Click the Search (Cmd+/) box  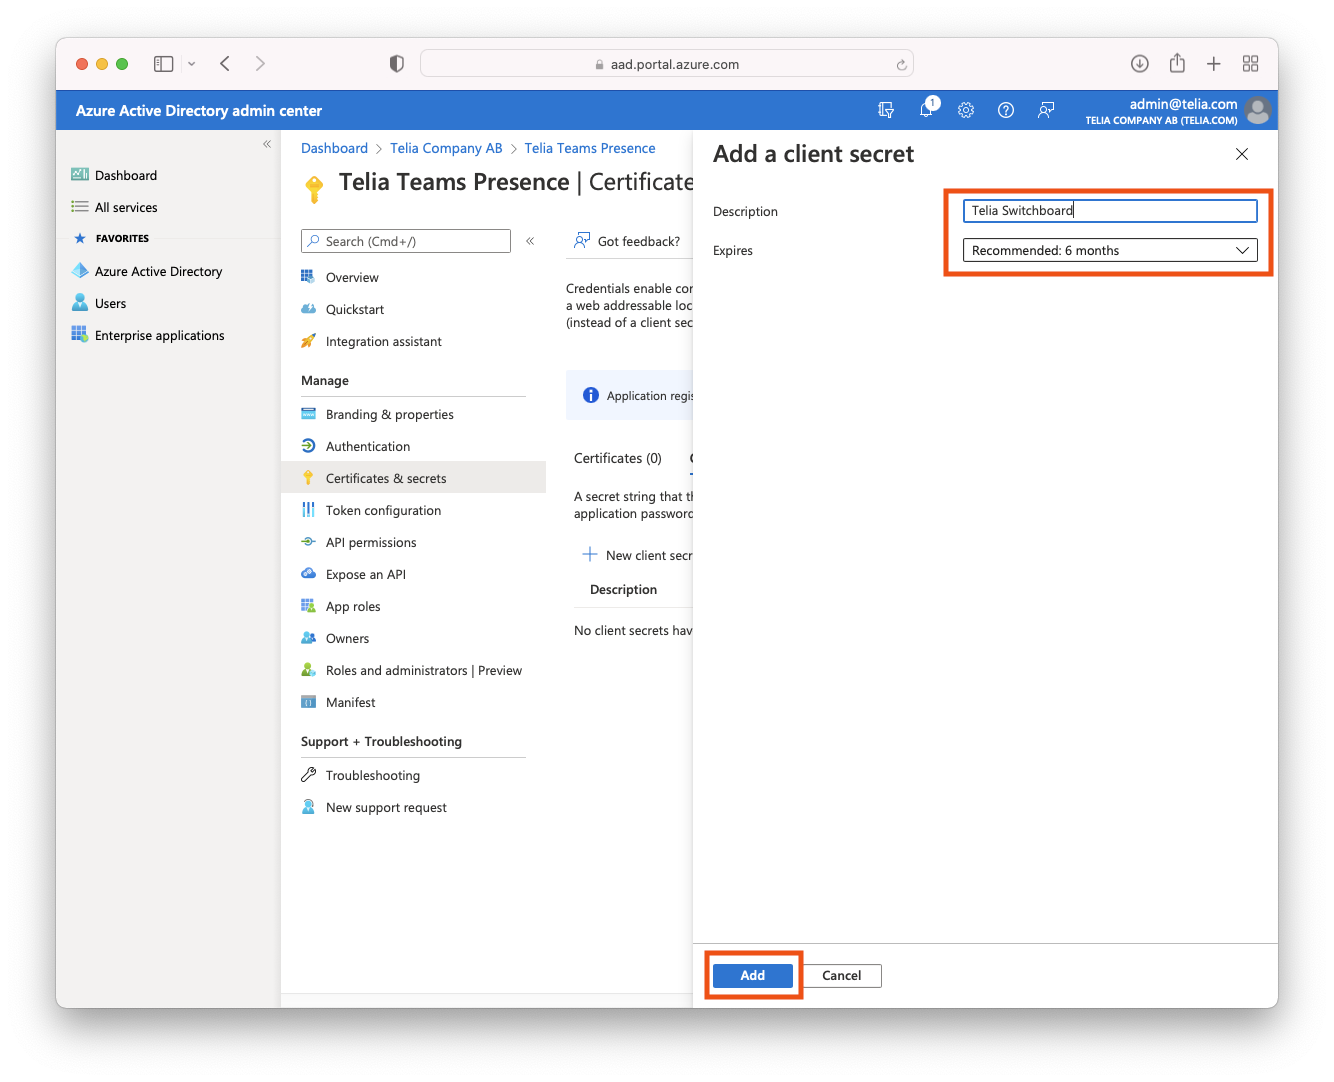tap(406, 241)
